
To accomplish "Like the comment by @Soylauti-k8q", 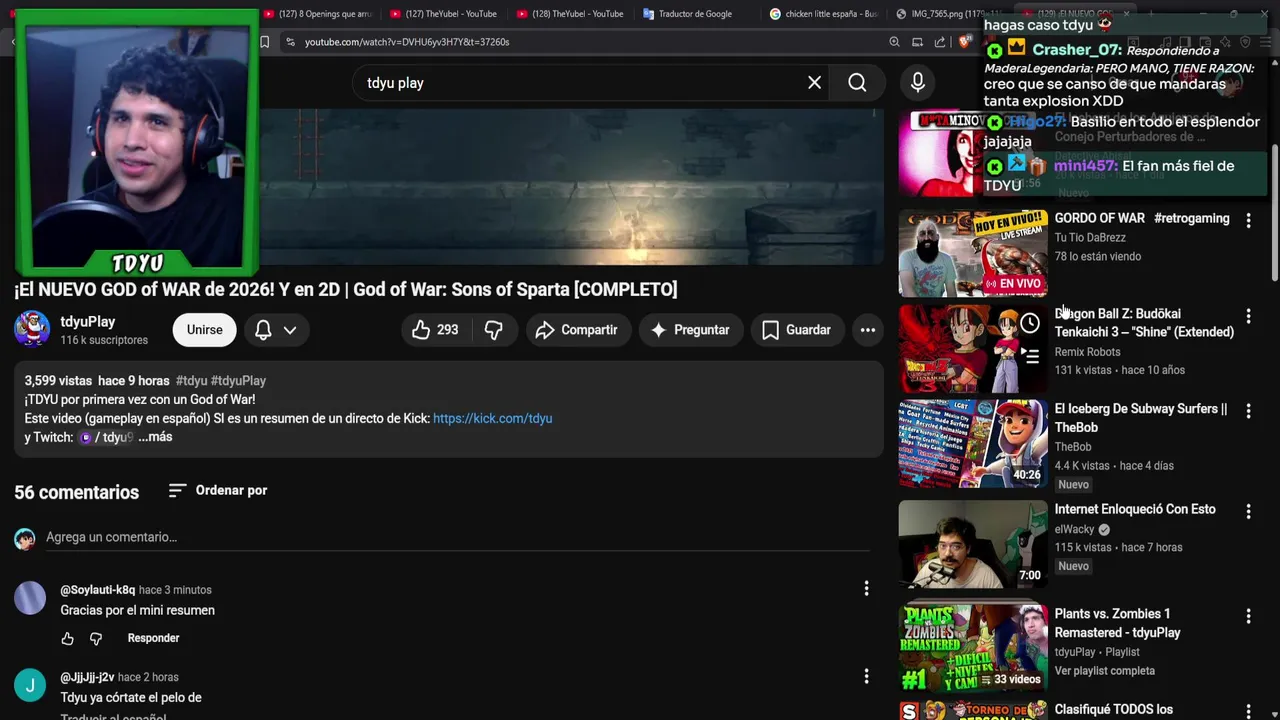I will [x=67, y=638].
